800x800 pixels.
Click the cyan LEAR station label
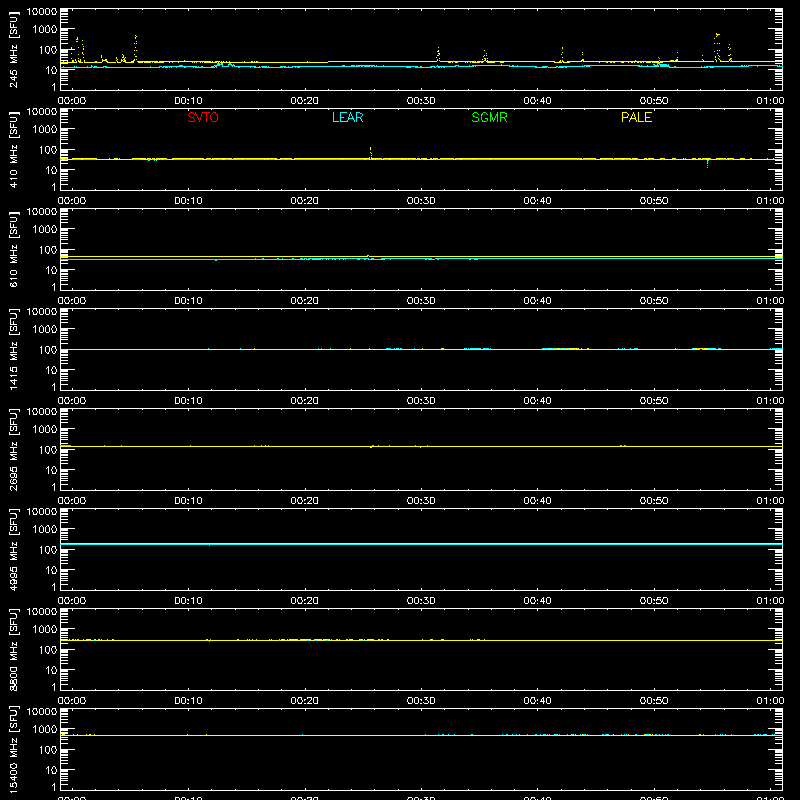pyautogui.click(x=347, y=117)
